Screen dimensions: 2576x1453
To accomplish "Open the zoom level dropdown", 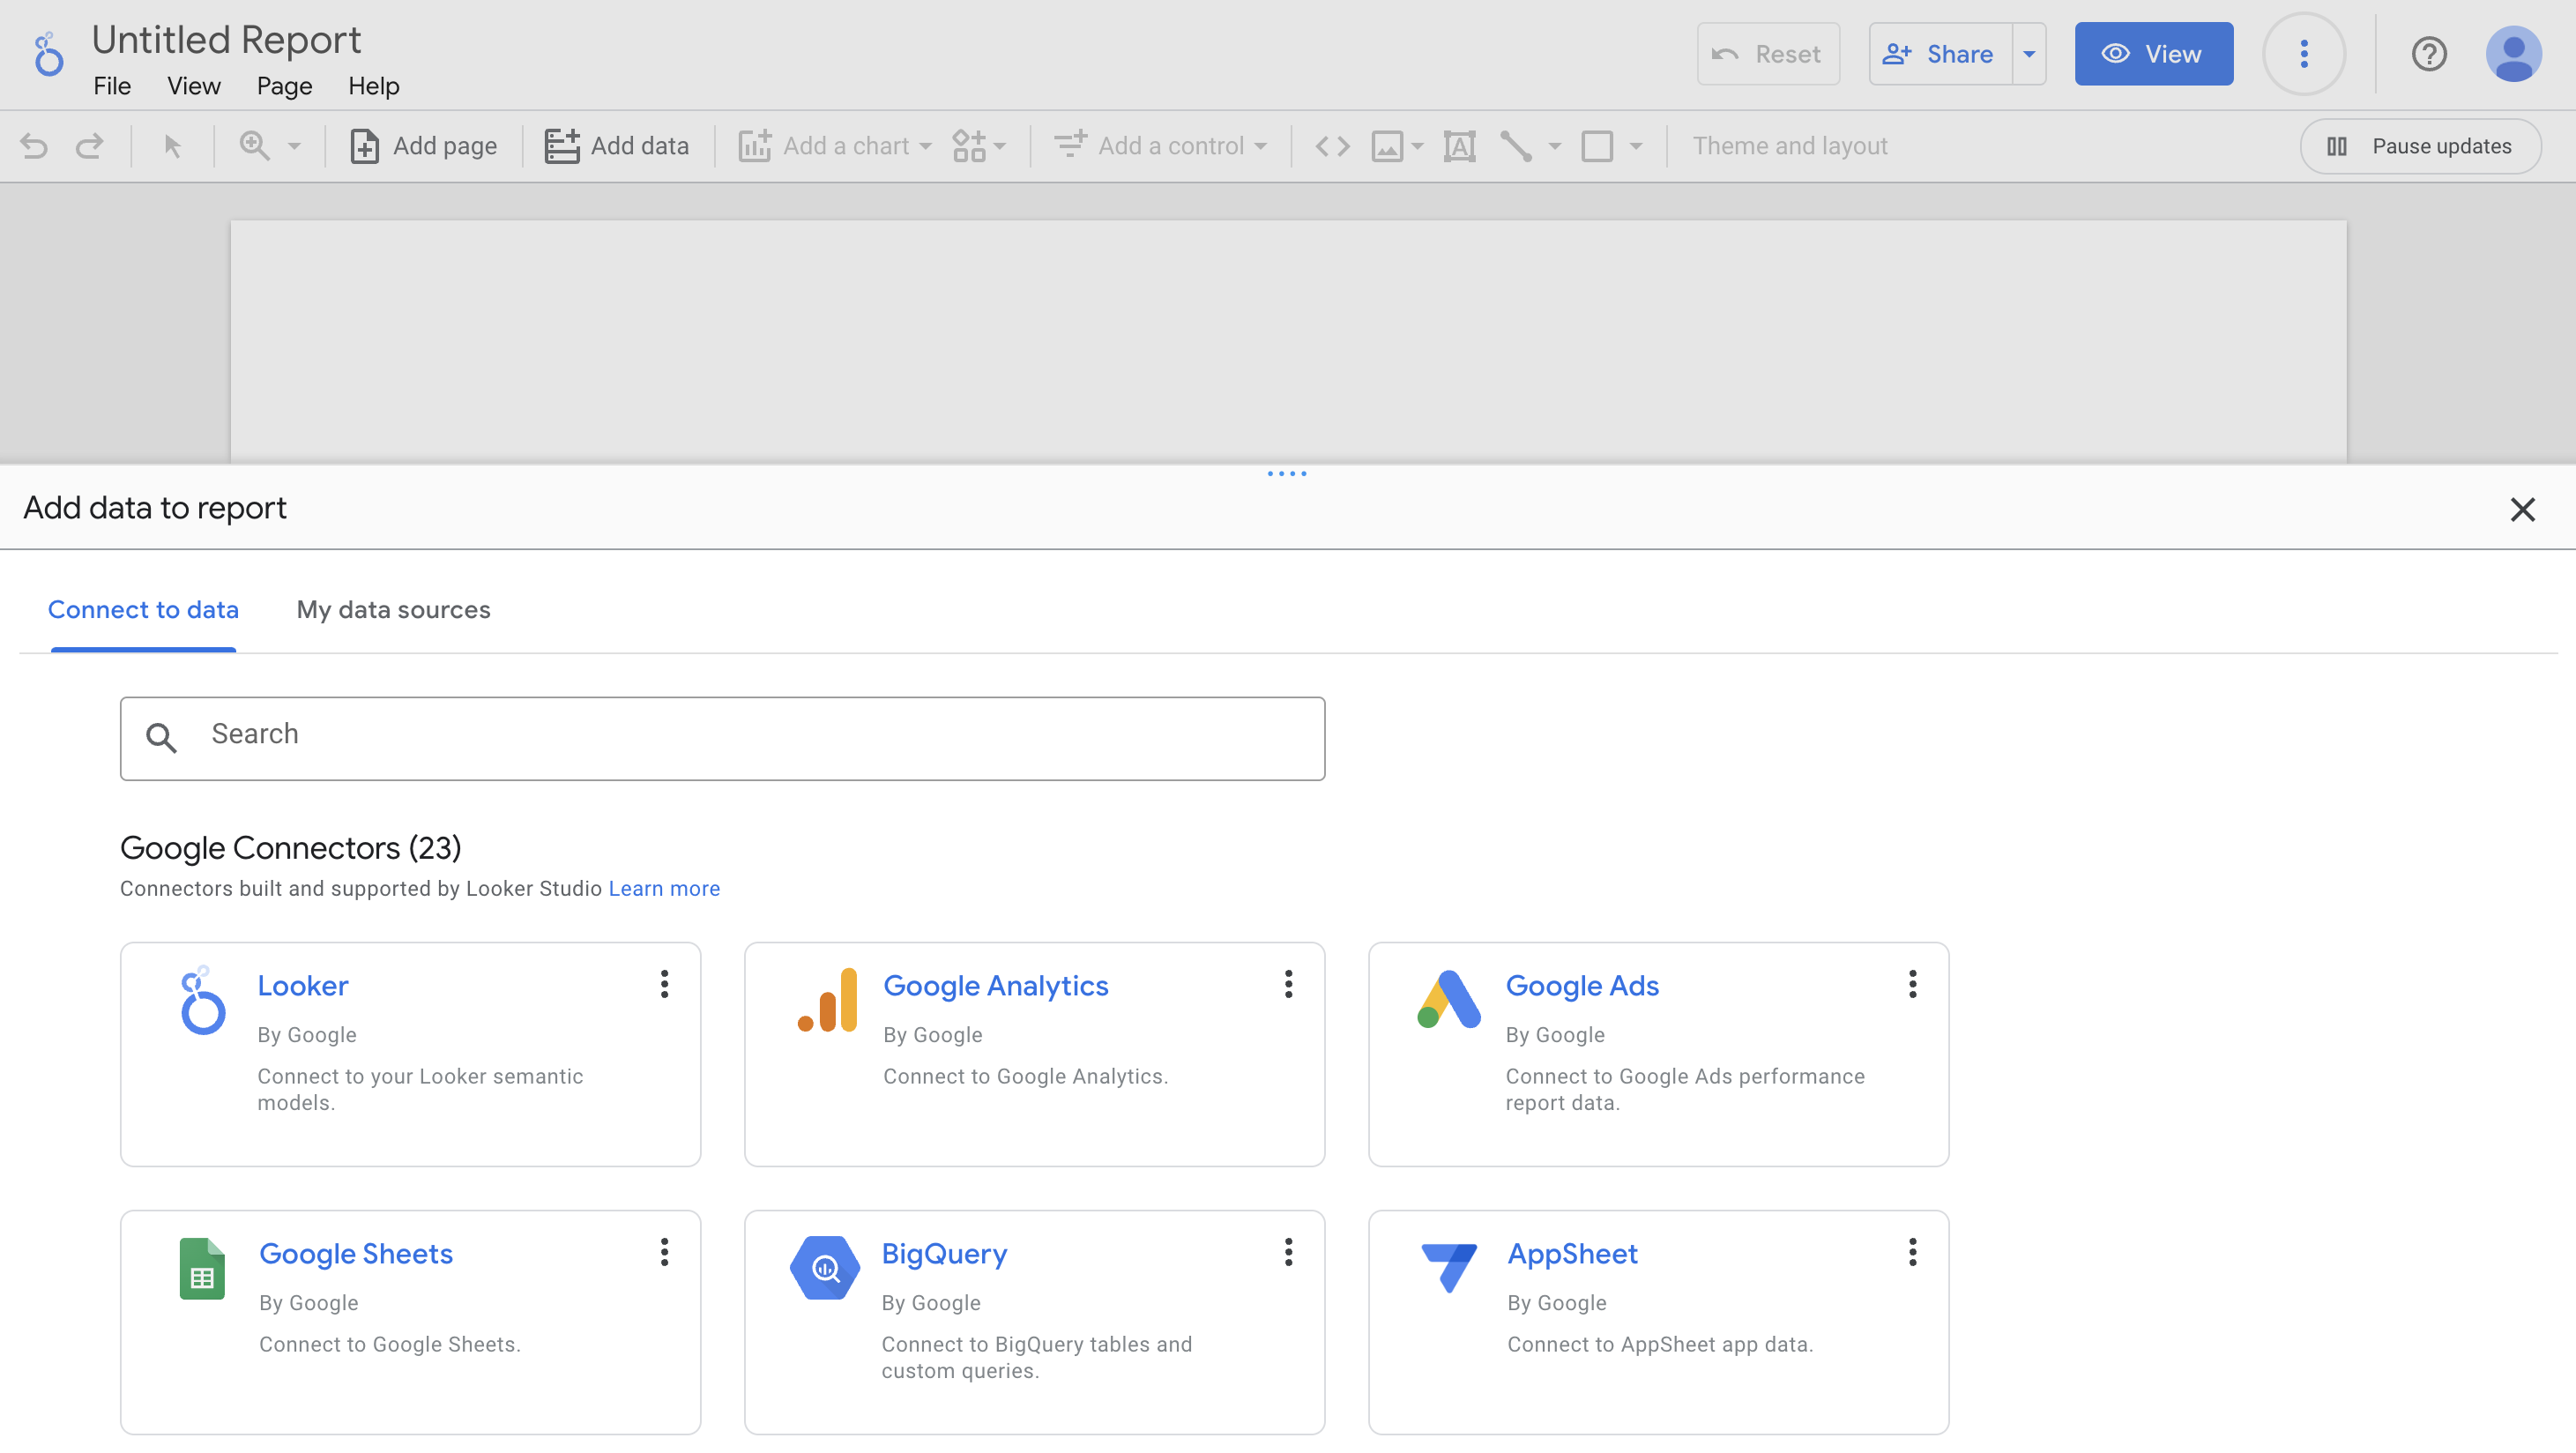I will 294,146.
